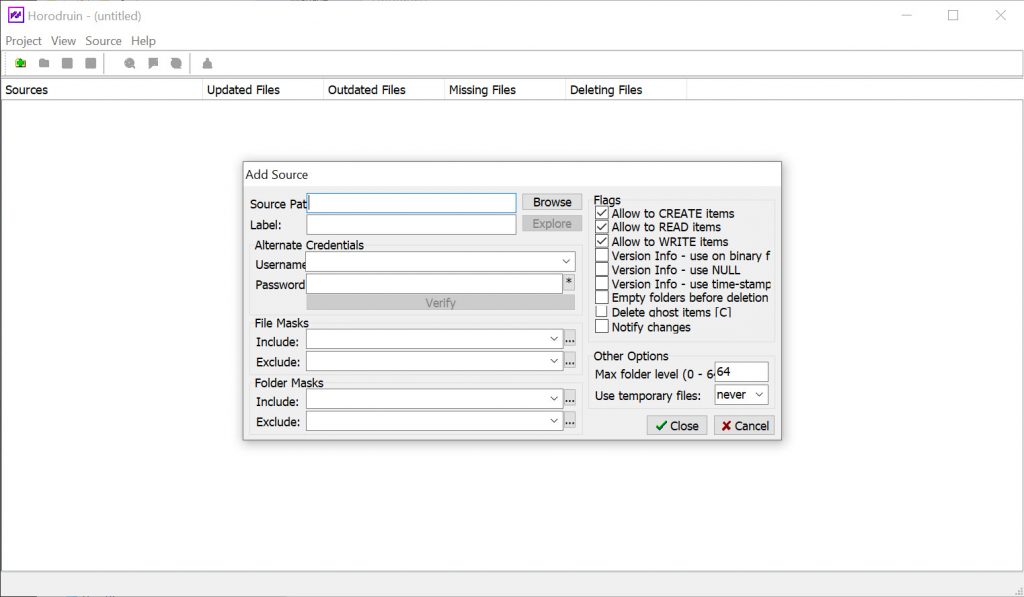Click the gray lock-shaped icon in the toolbar
This screenshot has width=1024, height=597.
pos(208,63)
